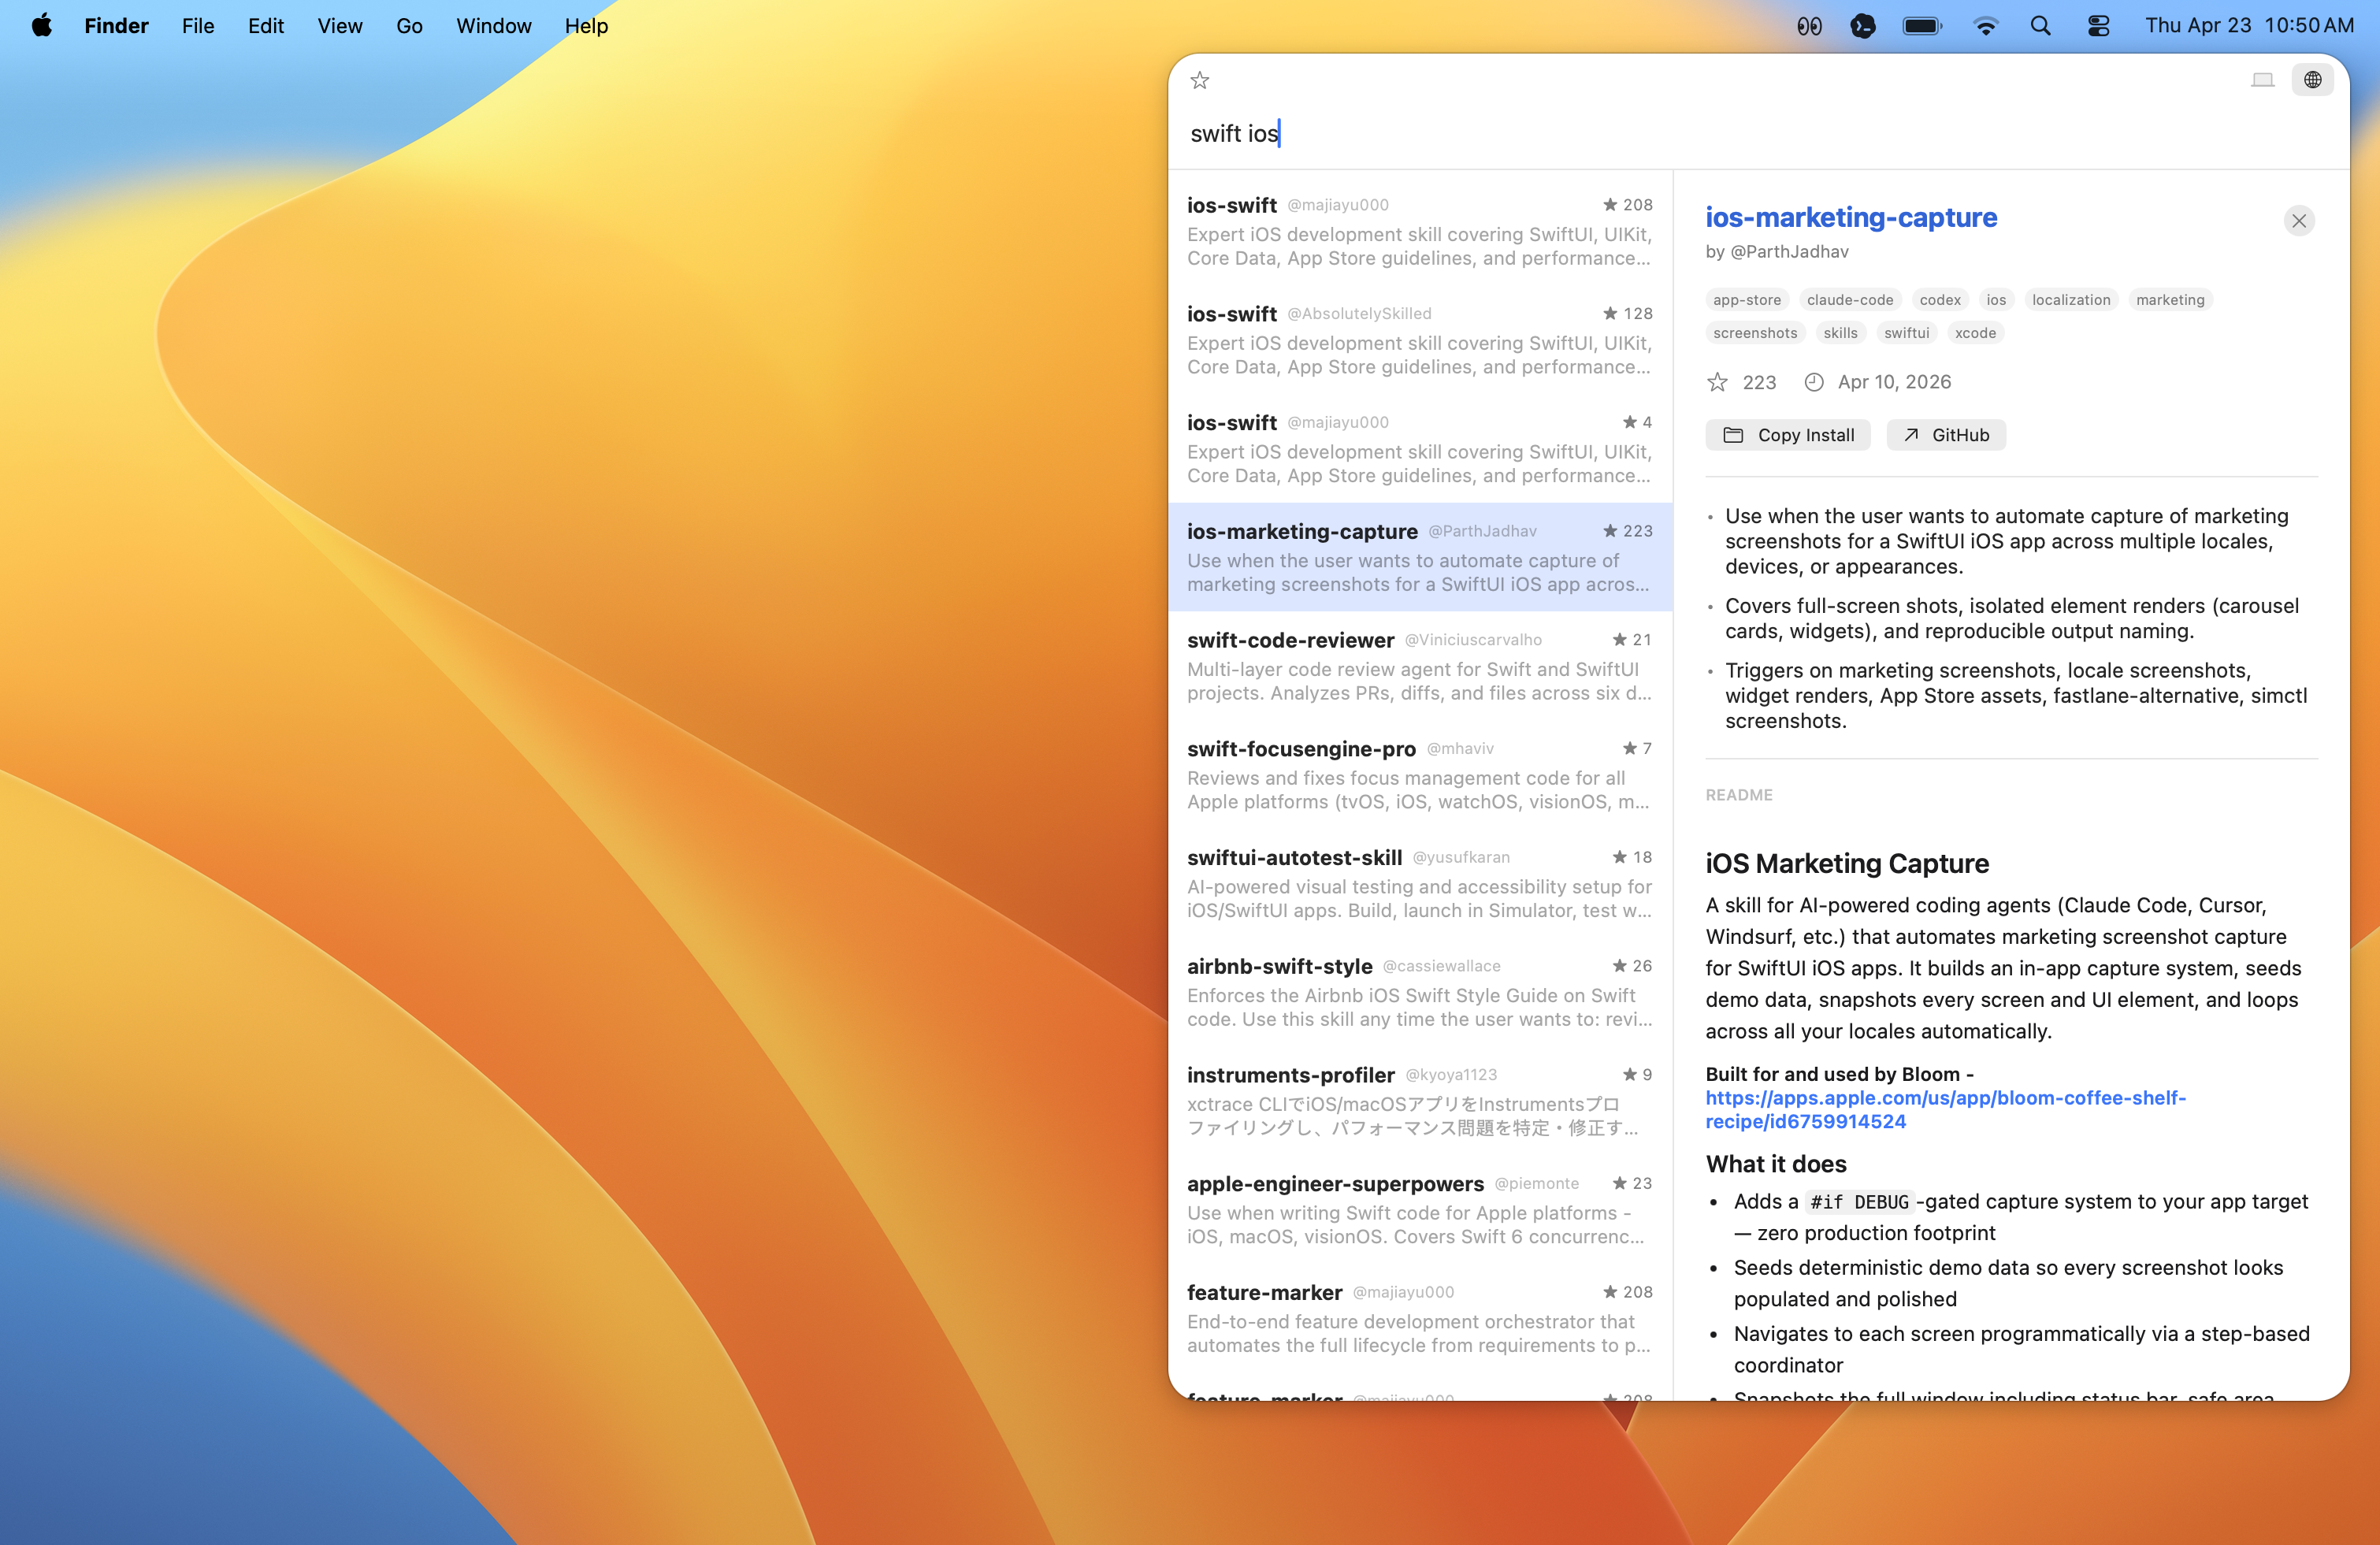Open the ios-marketing-capture title link
Screen dimensions: 2380x1545
(1851, 217)
